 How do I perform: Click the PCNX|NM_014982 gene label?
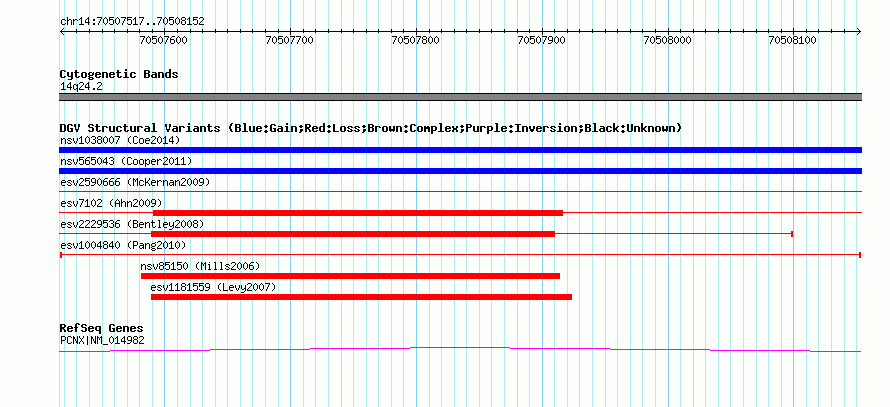coord(102,341)
